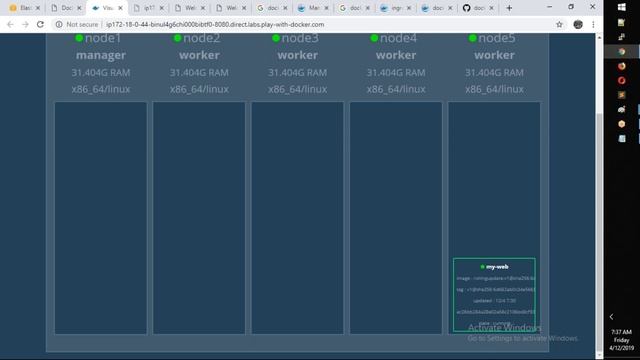
Task: Open the Windows Start menu
Action: point(622,7)
